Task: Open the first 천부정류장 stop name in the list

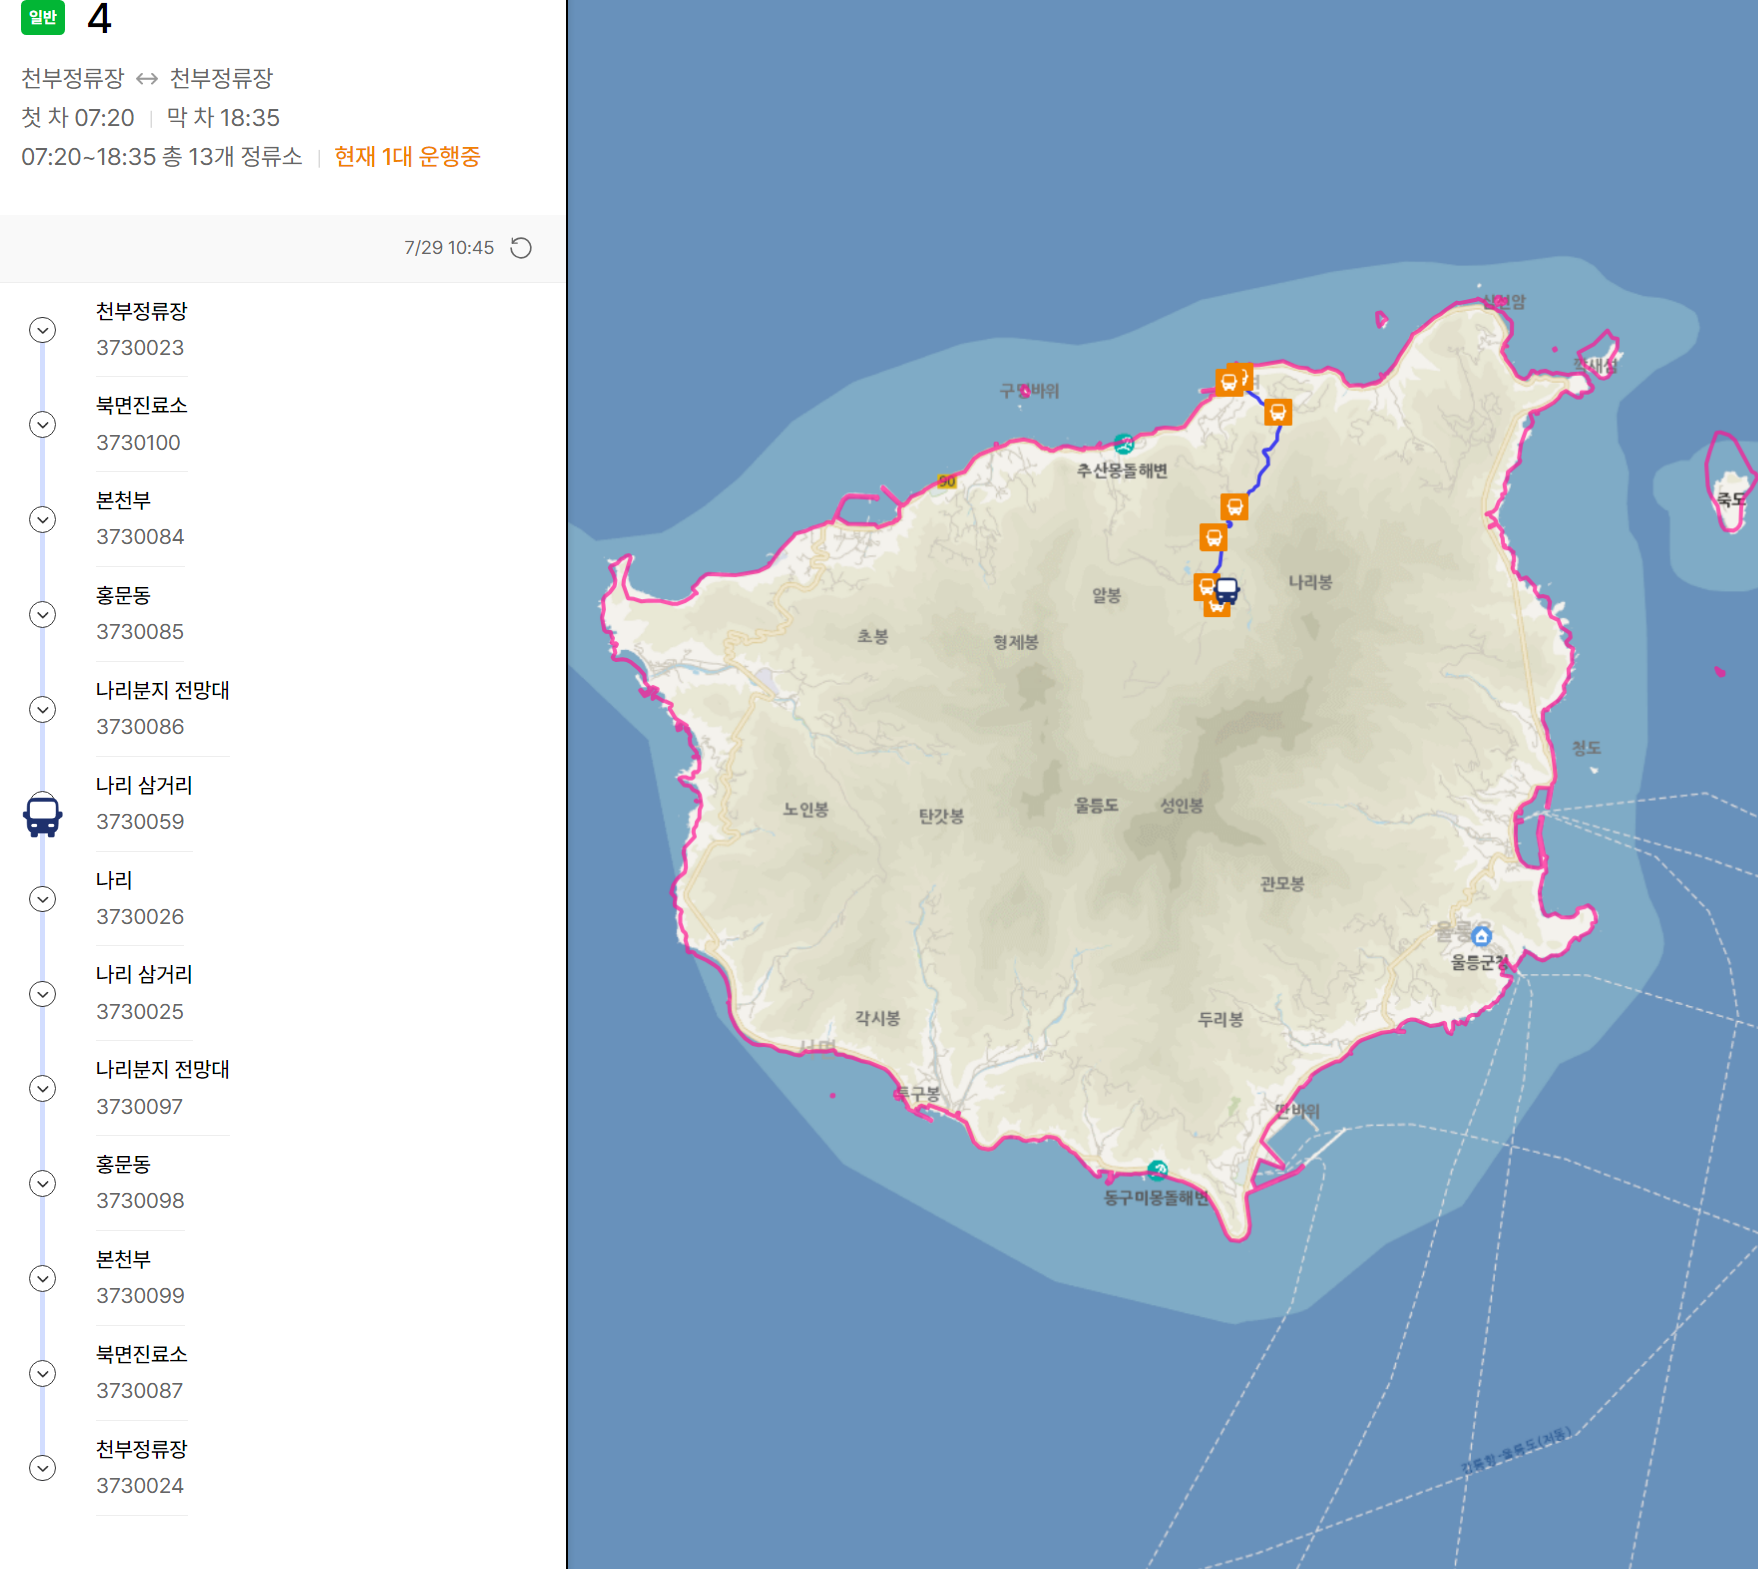Action: (142, 311)
